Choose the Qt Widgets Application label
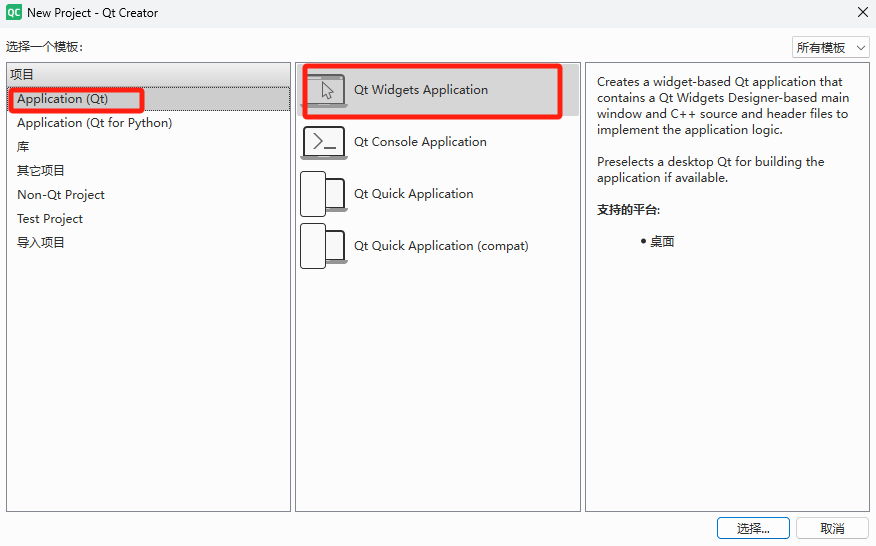 421,90
